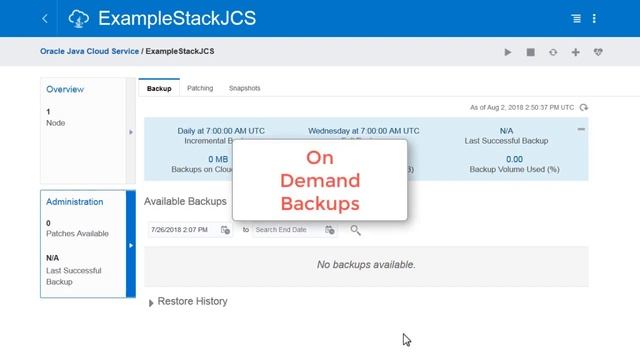Add a node with the plus icon

click(x=576, y=52)
